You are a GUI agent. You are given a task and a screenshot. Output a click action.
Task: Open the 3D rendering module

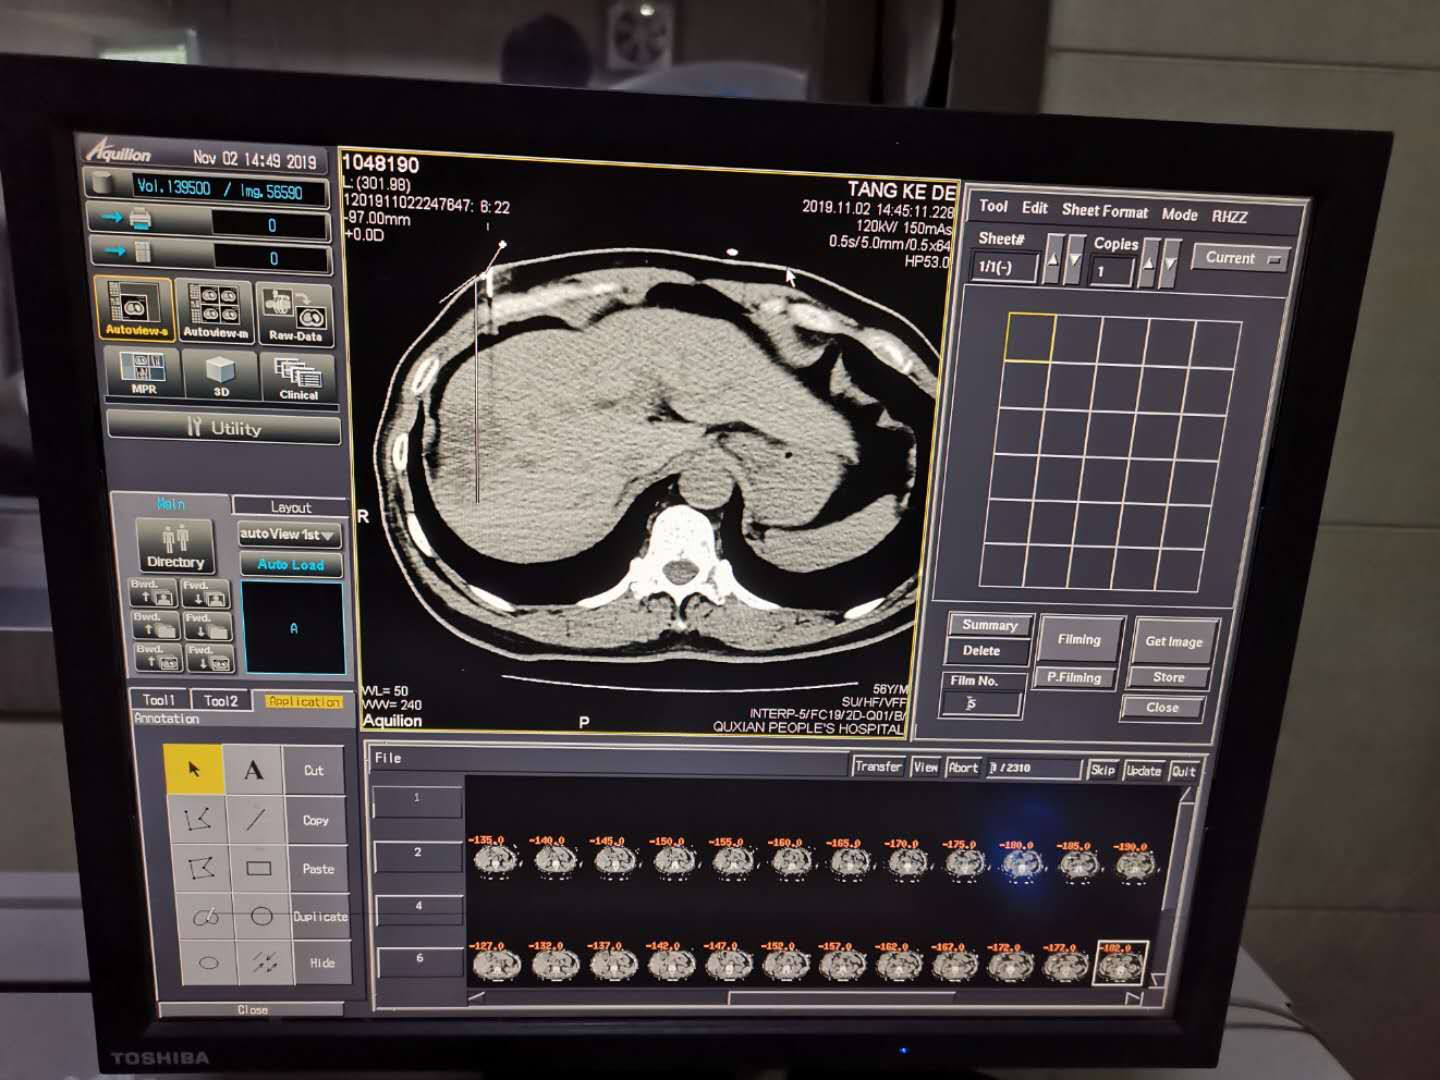pos(221,374)
